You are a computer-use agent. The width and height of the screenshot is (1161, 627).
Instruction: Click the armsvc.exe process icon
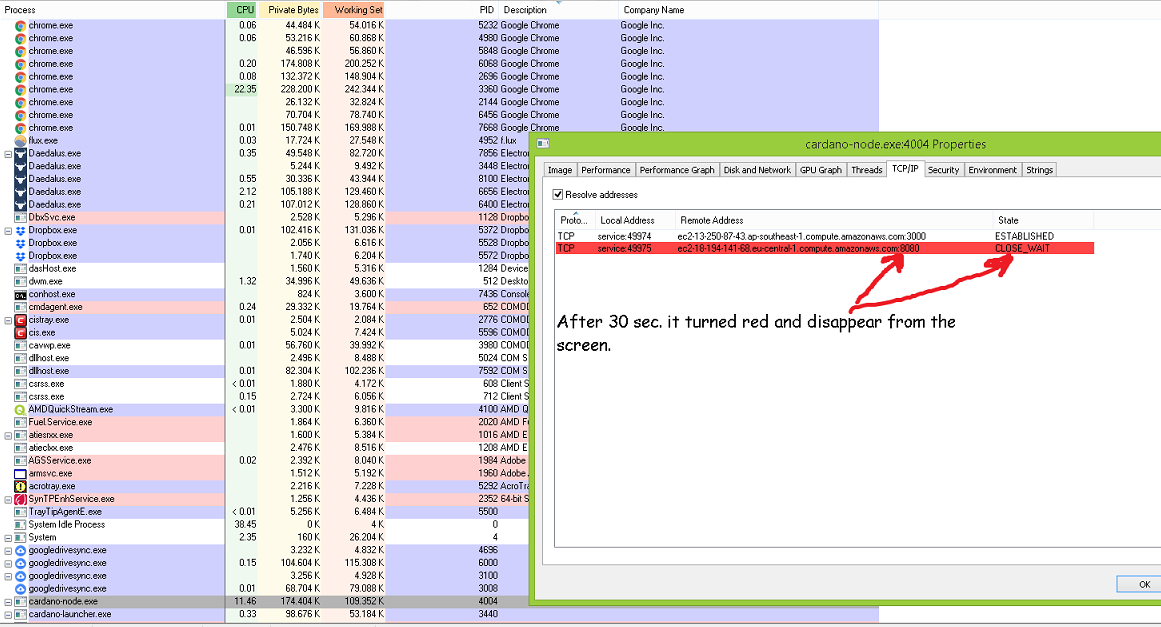click(x=21, y=474)
